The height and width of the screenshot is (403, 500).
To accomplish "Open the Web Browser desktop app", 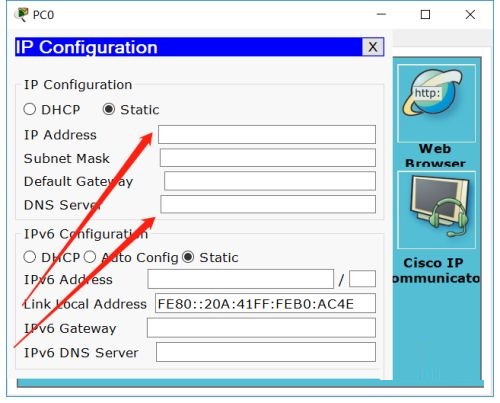I will pos(436,103).
